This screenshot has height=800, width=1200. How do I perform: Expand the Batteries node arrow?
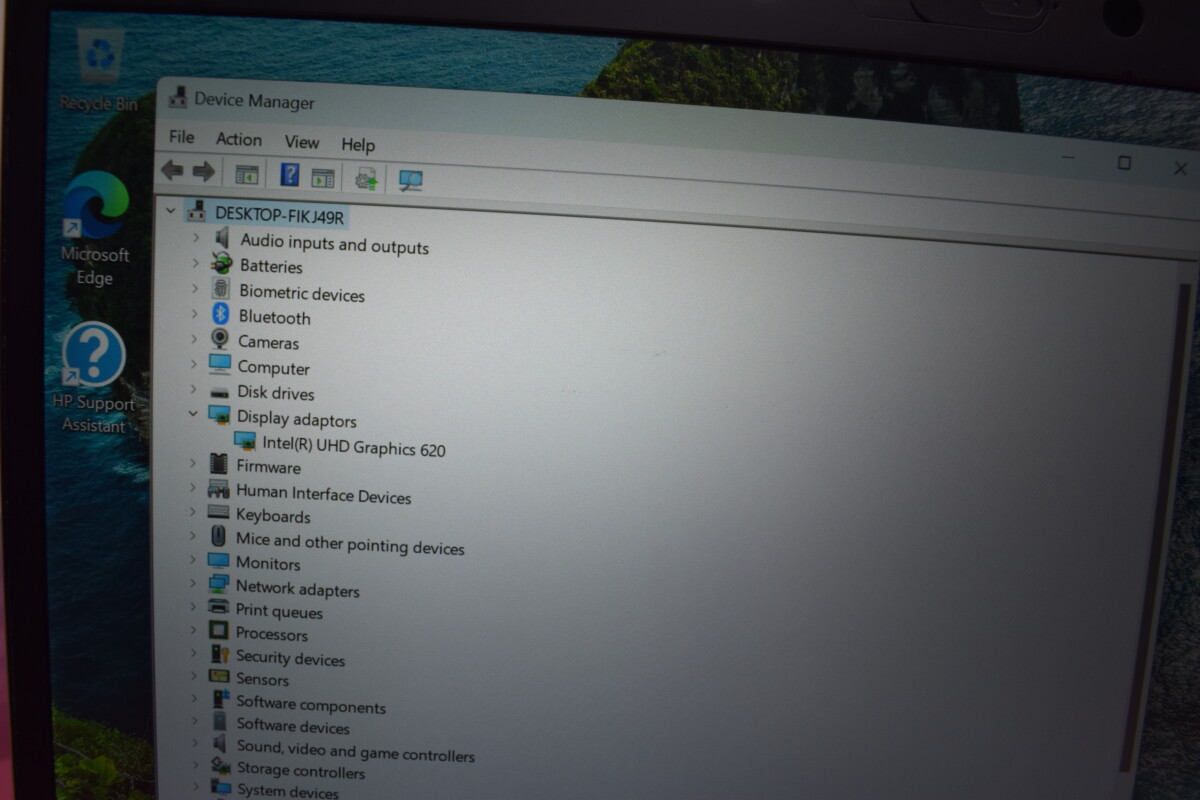point(195,263)
